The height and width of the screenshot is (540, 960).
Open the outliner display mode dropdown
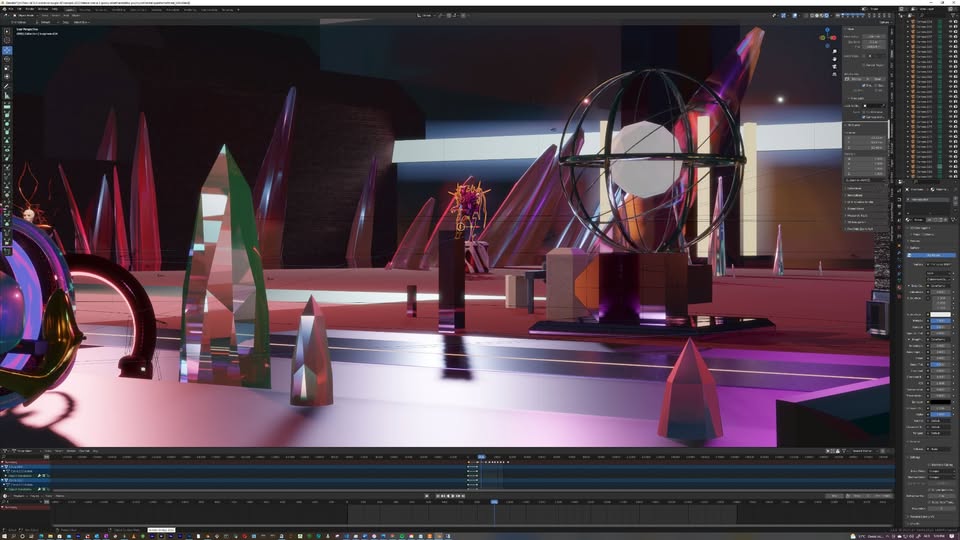click(x=909, y=15)
